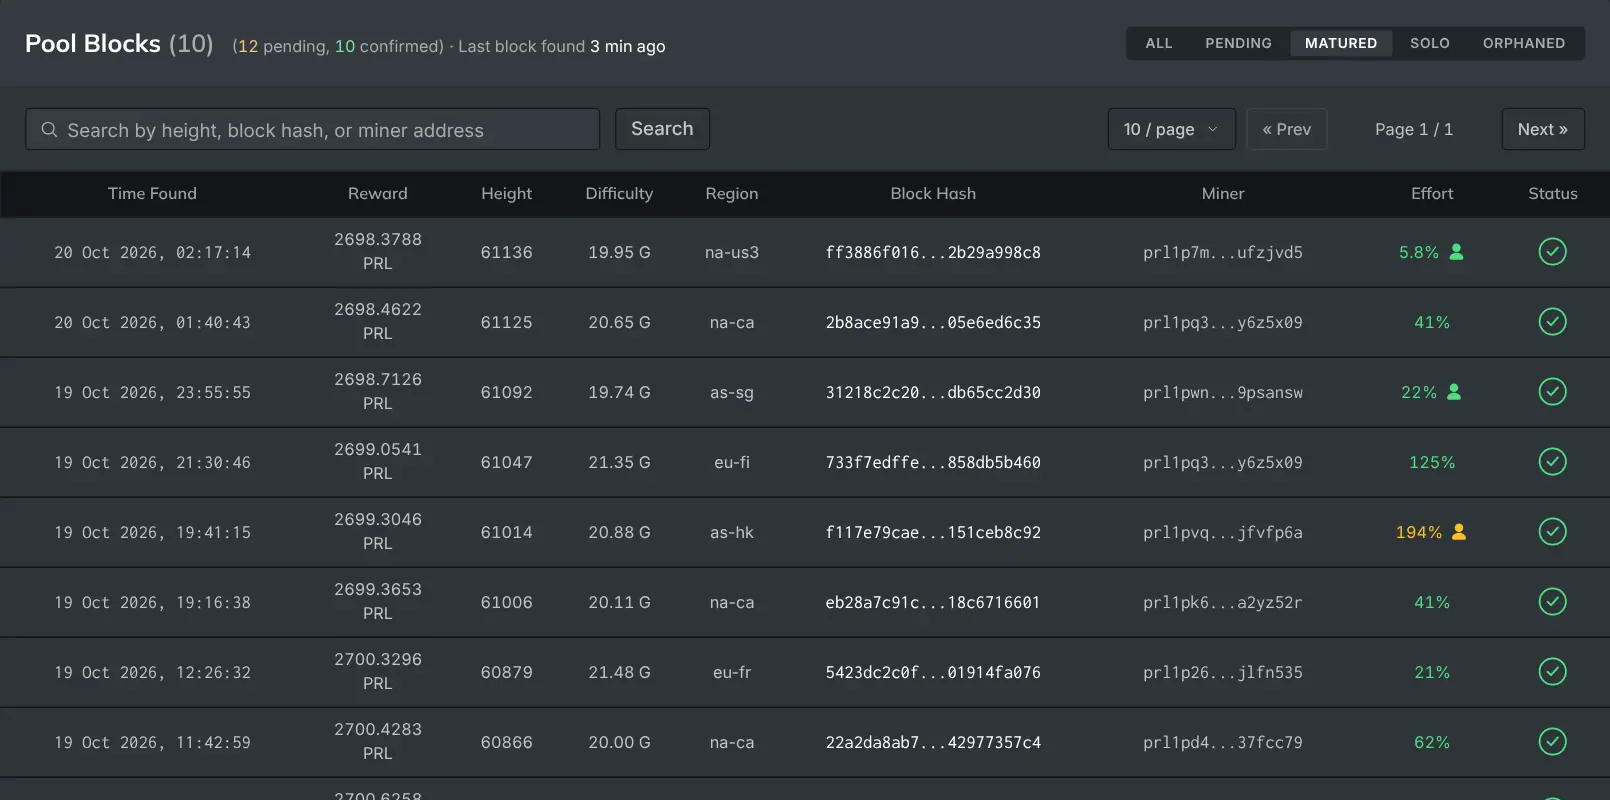Open block hash ff3886f016...2b29a998c8
1610x800 pixels.
pyautogui.click(x=933, y=252)
